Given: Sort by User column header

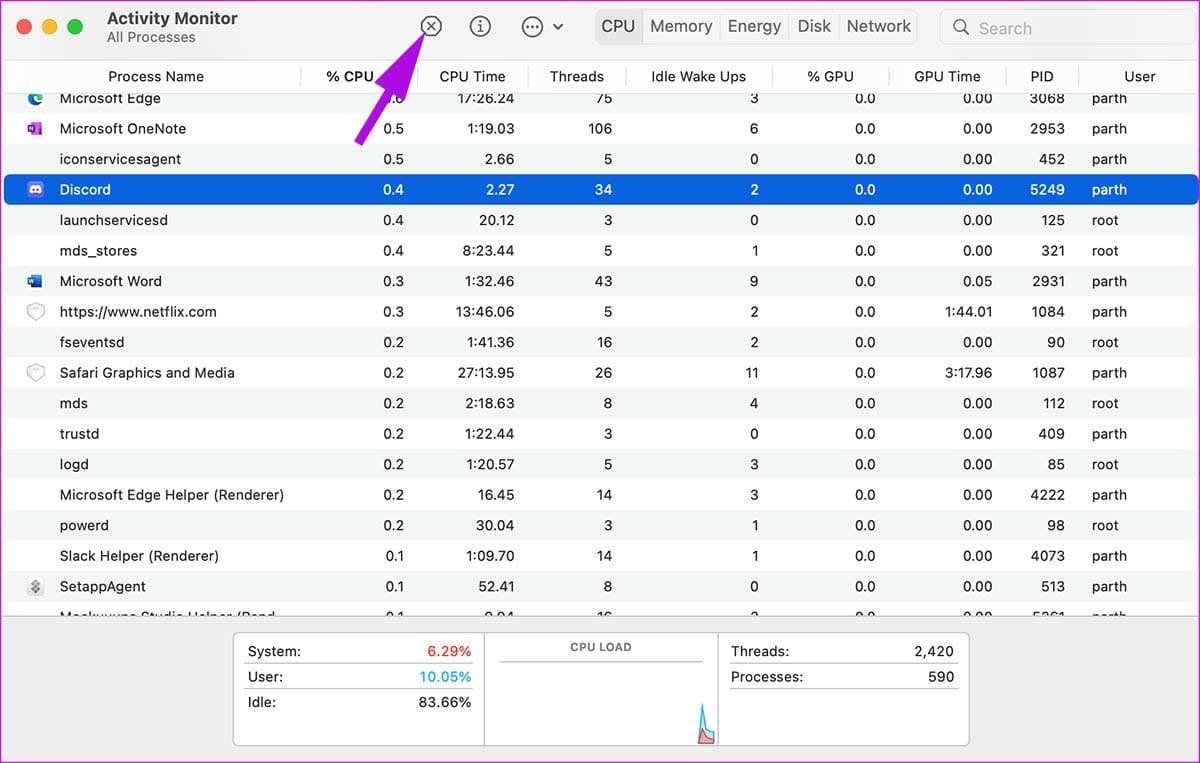Looking at the screenshot, I should (1139, 76).
